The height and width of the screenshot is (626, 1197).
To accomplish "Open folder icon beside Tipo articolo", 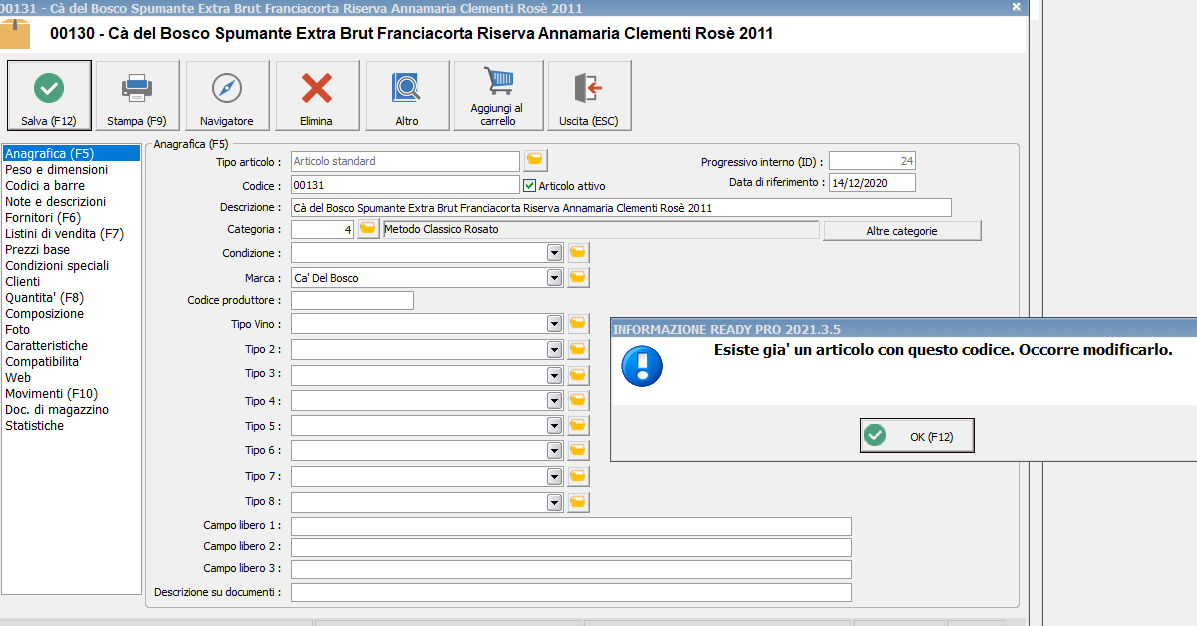I will pyautogui.click(x=535, y=160).
